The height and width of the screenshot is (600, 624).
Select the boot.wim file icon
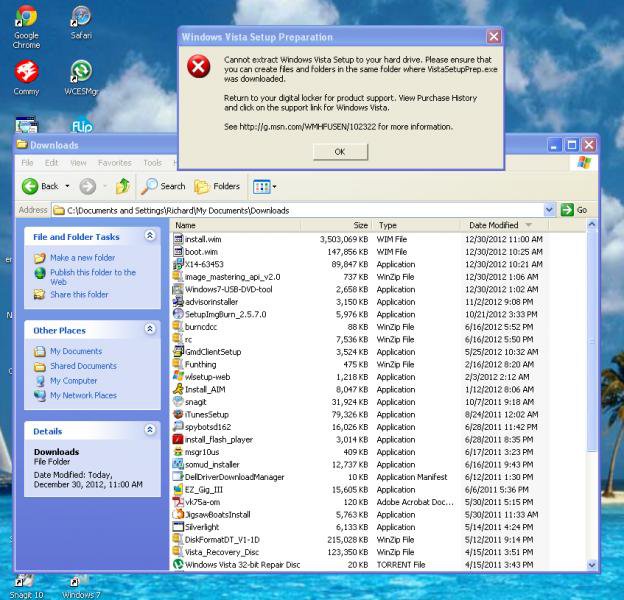178,251
